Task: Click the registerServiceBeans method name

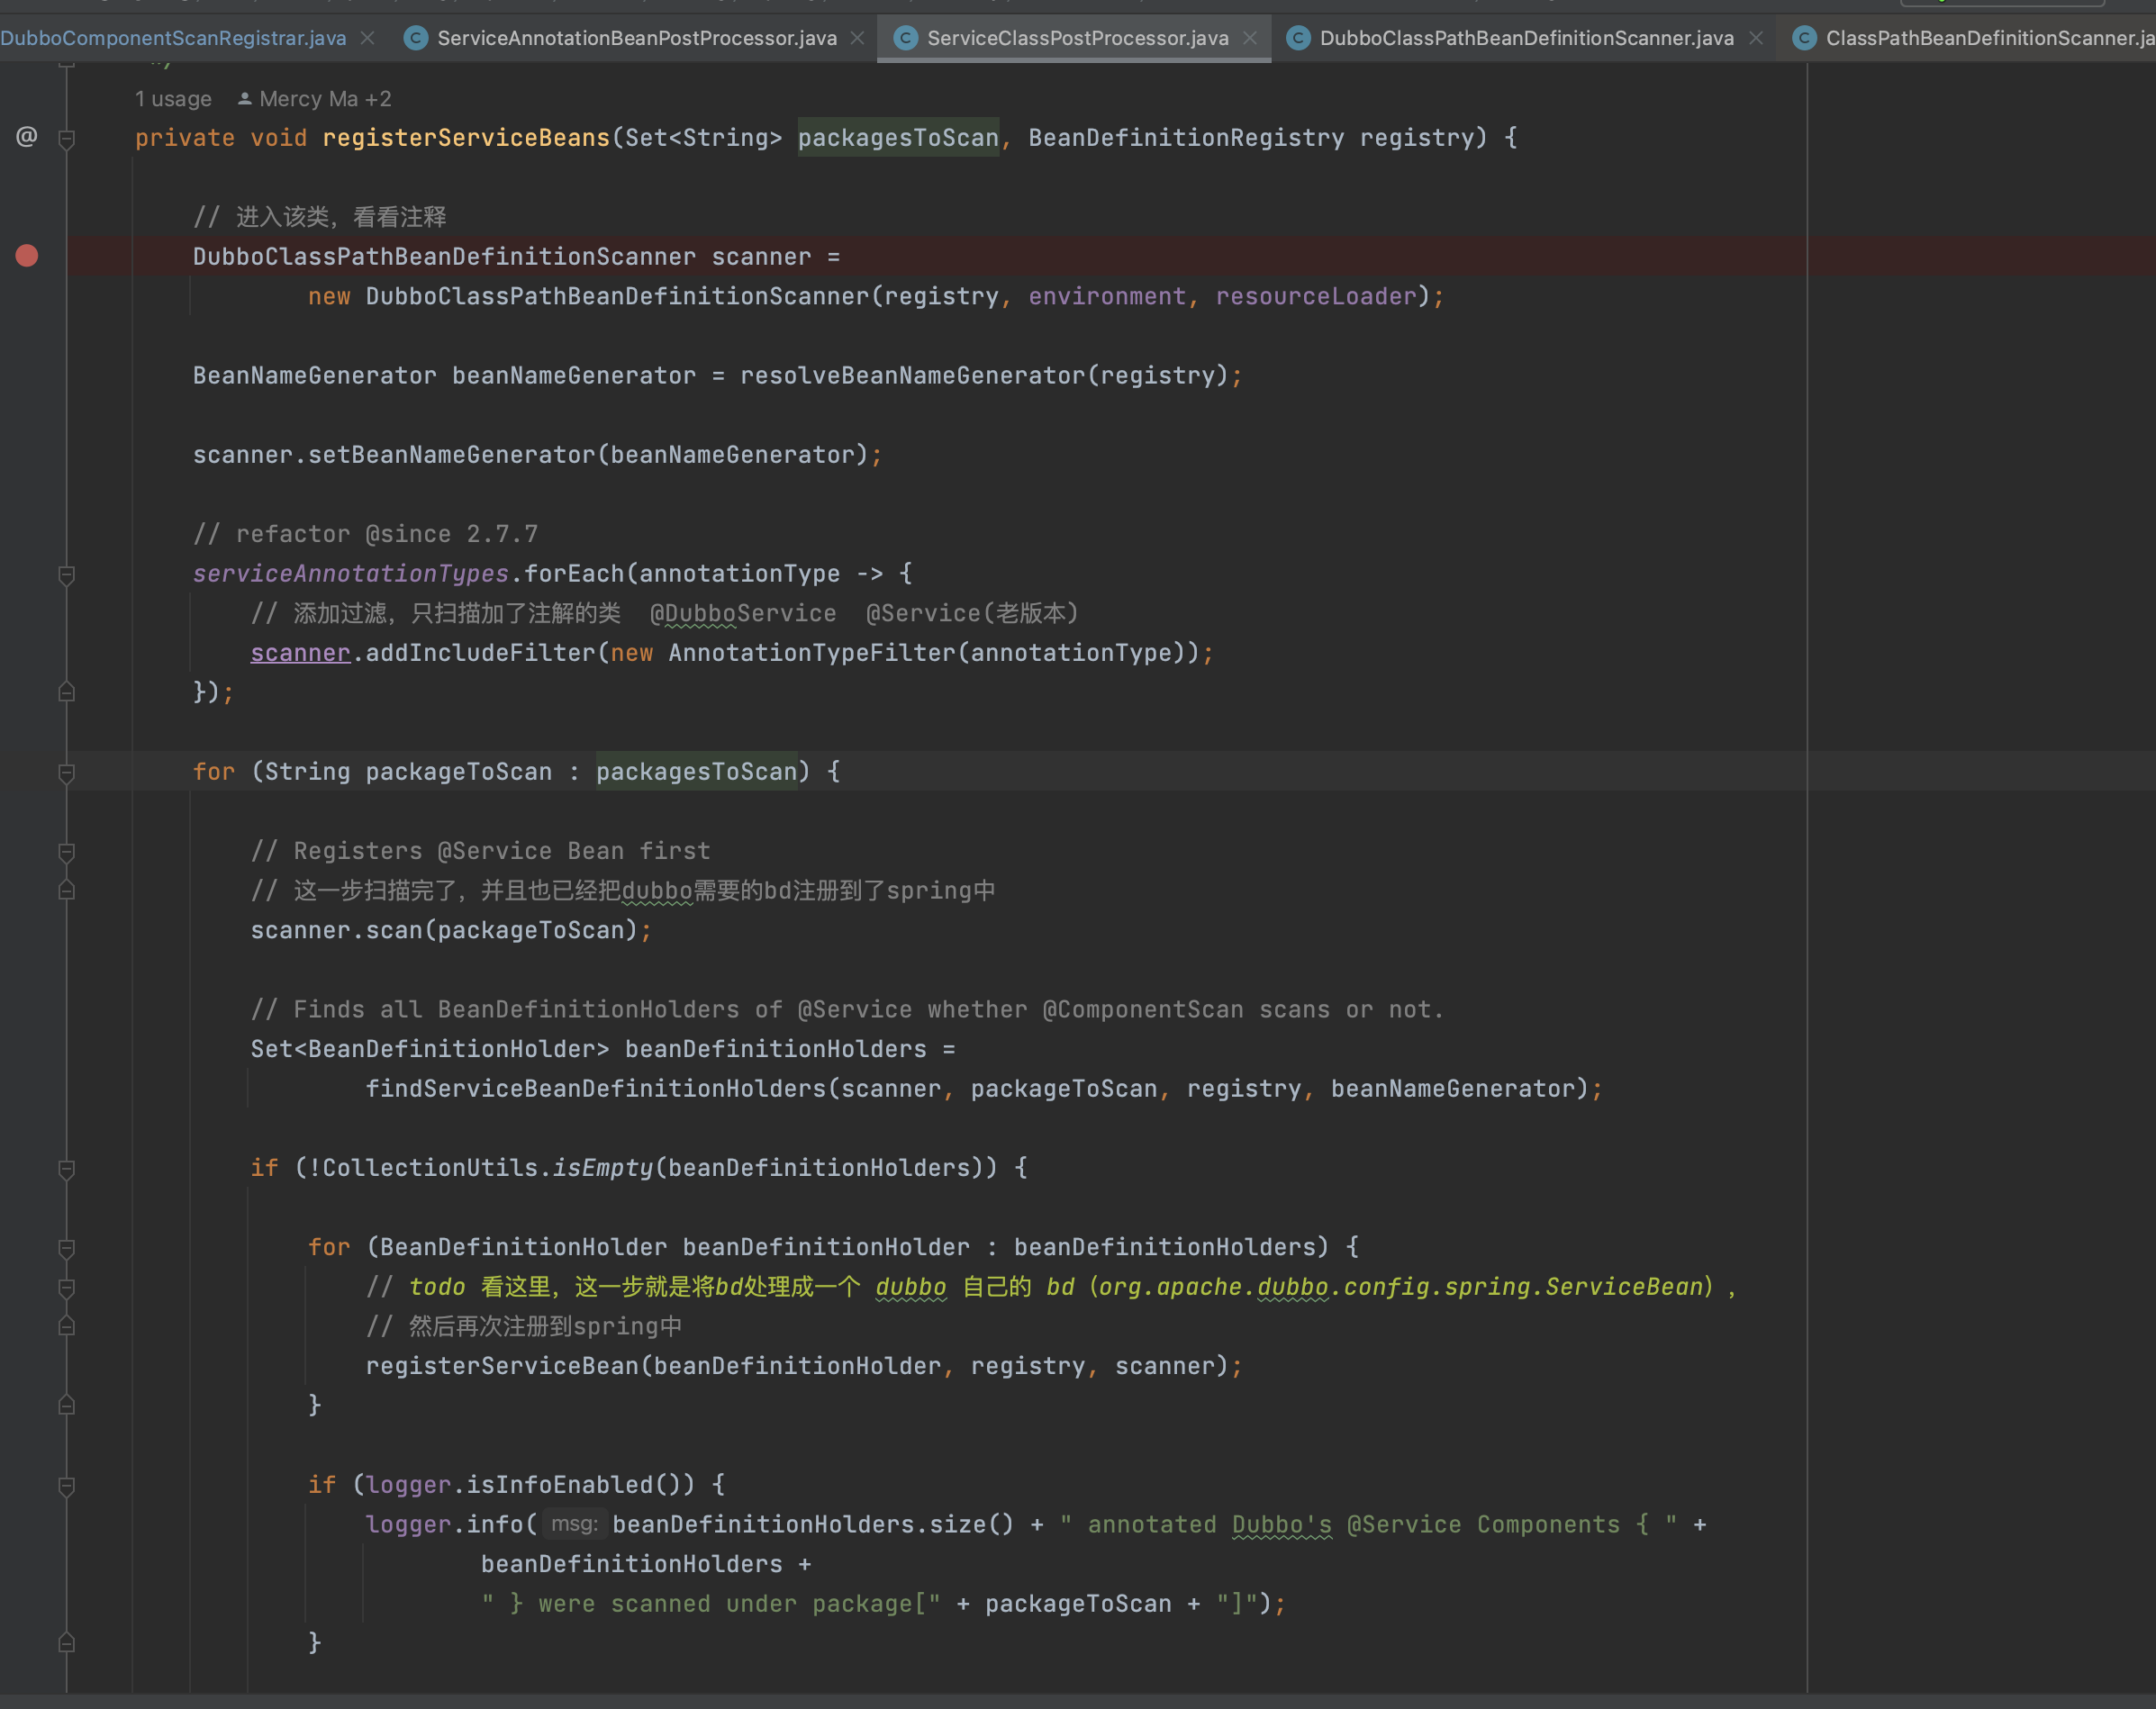Action: pyautogui.click(x=466, y=138)
